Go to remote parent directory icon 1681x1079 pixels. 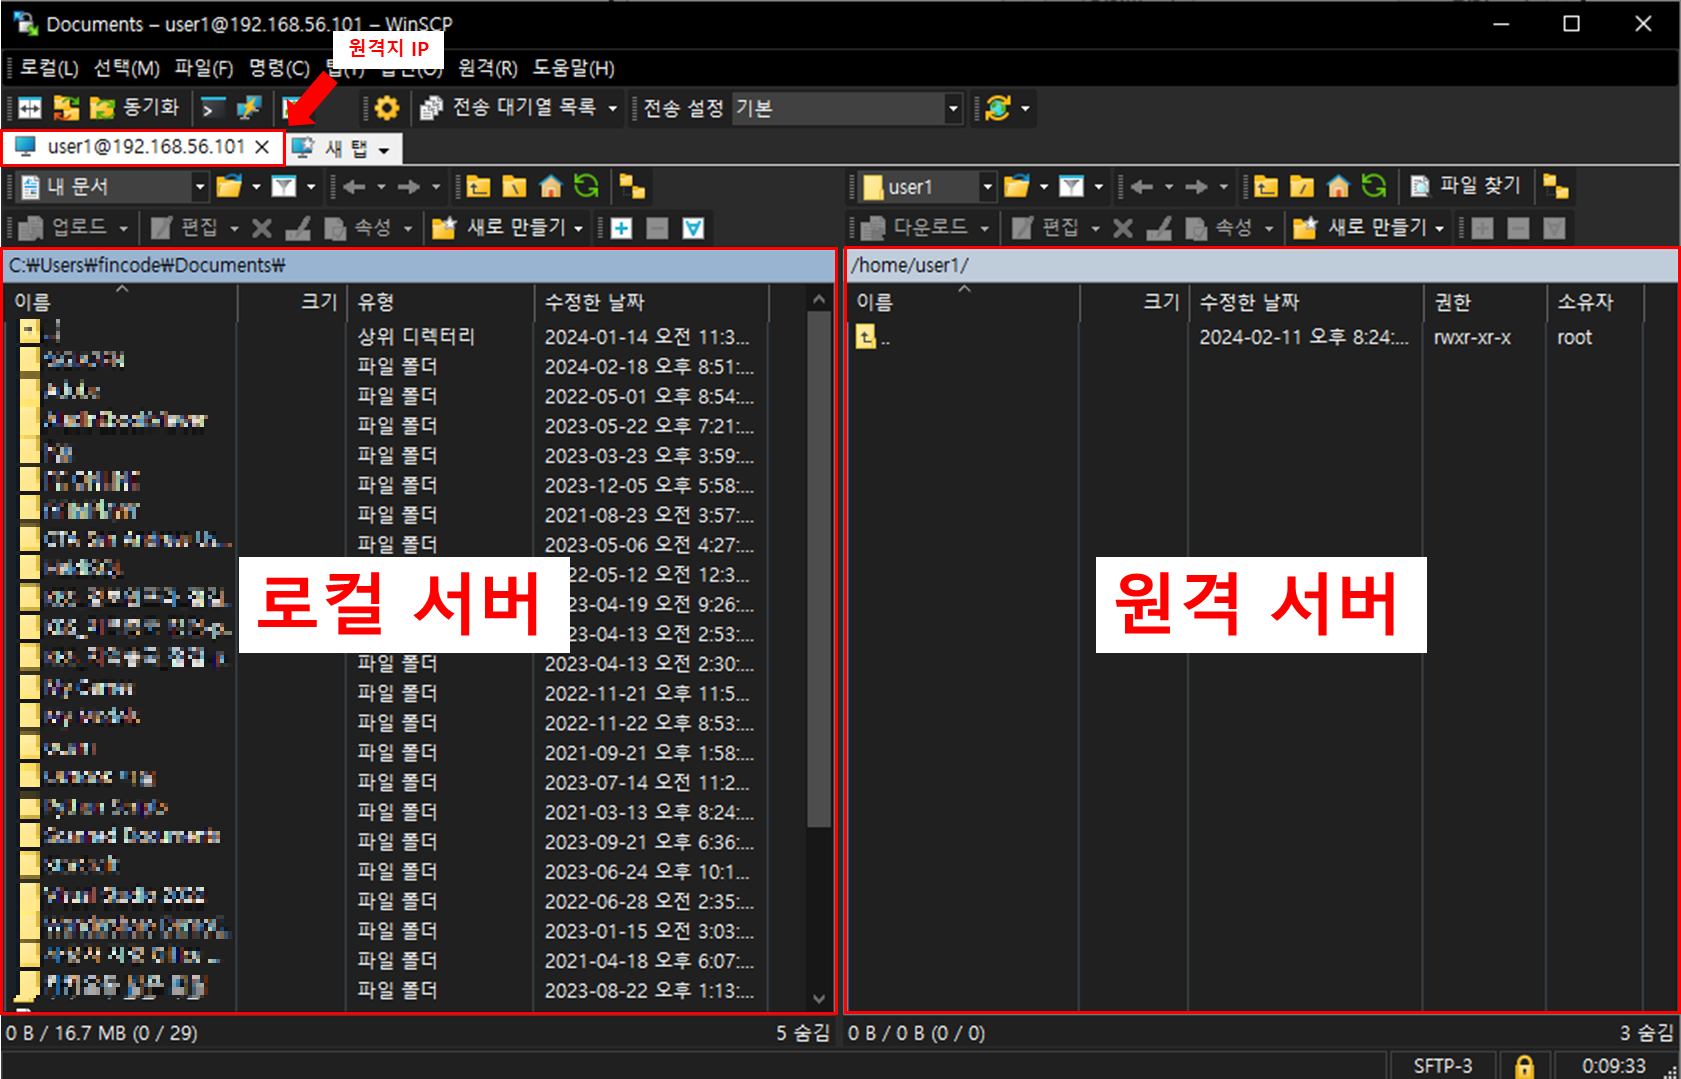pyautogui.click(x=1266, y=187)
